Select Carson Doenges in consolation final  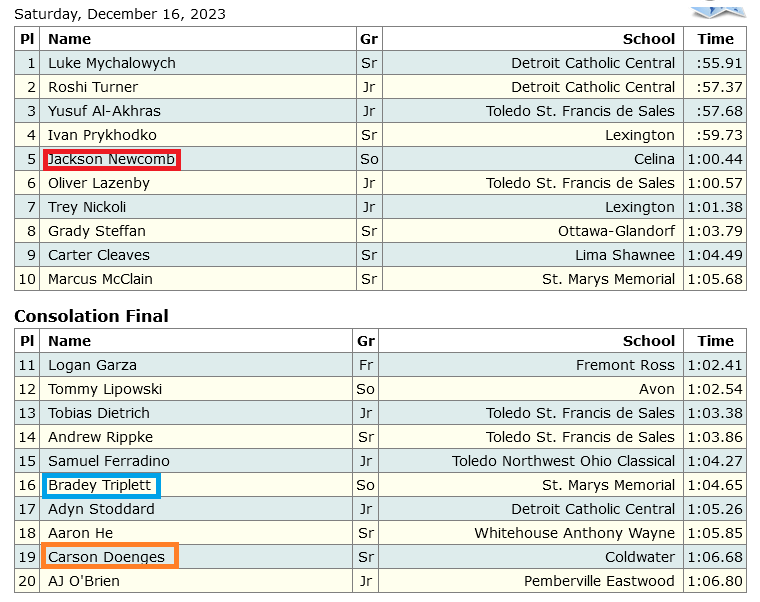(x=107, y=557)
